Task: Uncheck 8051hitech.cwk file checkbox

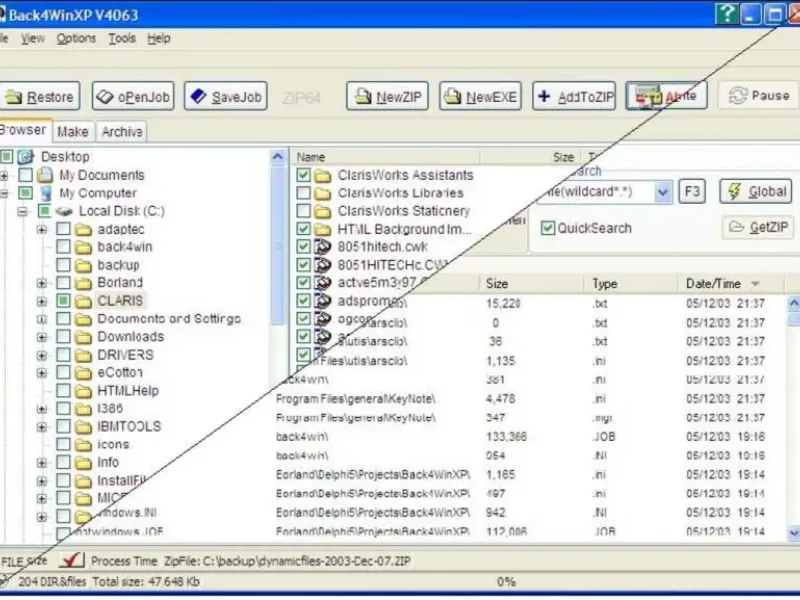Action: [x=303, y=246]
